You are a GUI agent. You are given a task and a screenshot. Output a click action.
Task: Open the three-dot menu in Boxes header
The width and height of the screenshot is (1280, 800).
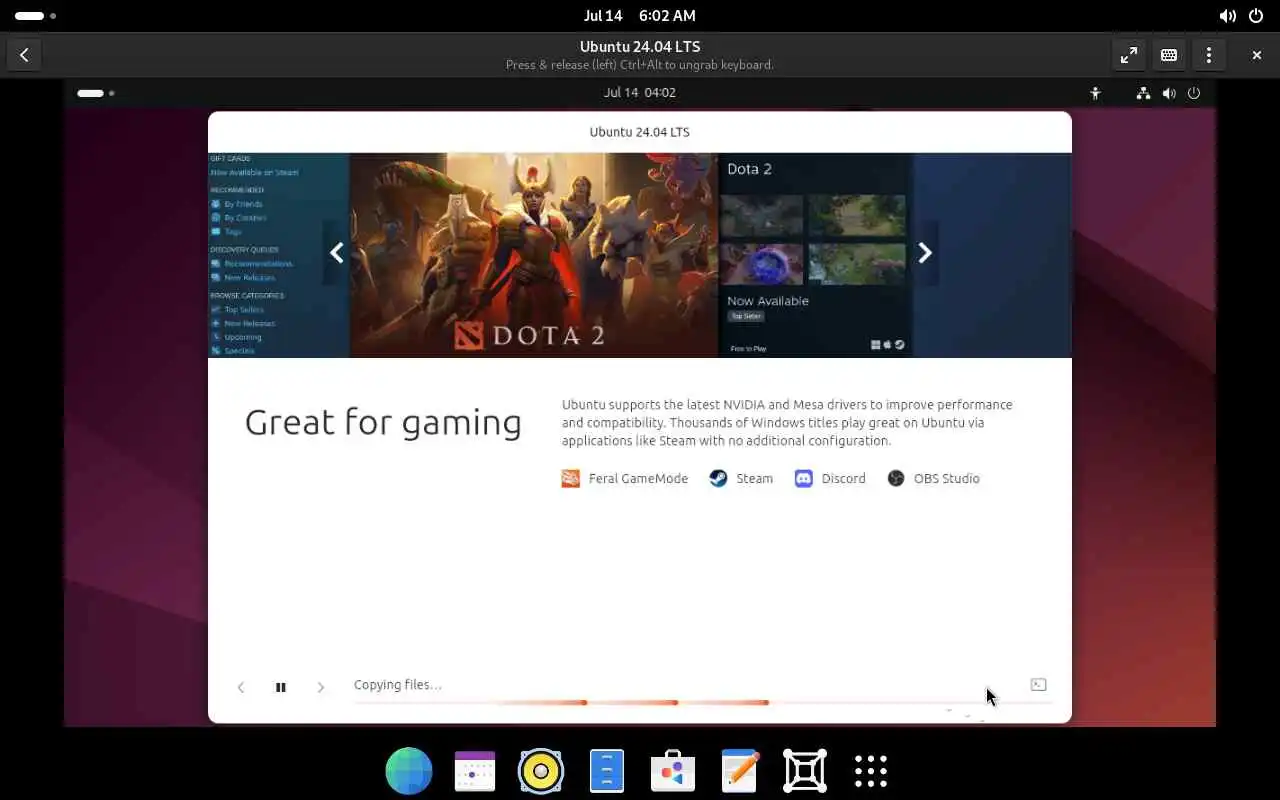click(1209, 55)
